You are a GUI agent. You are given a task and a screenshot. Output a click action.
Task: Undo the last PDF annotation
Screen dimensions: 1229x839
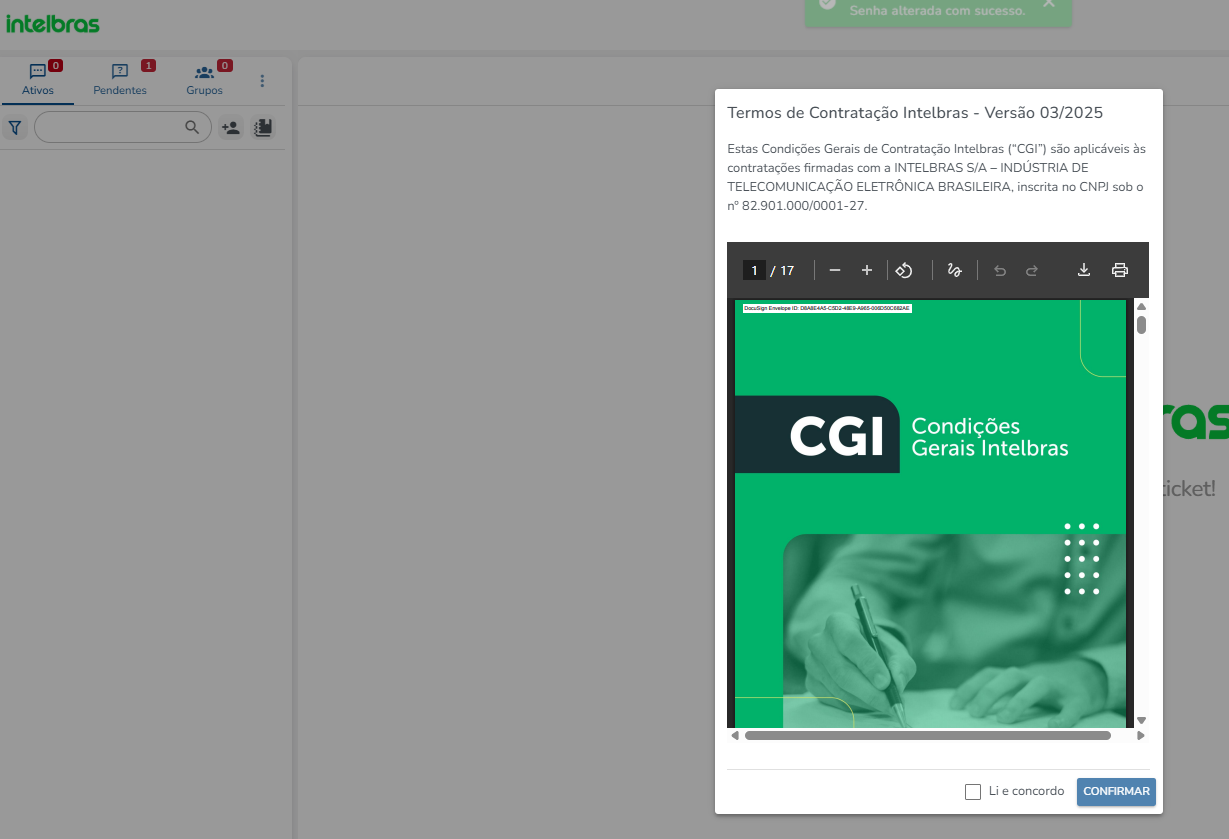click(1000, 270)
